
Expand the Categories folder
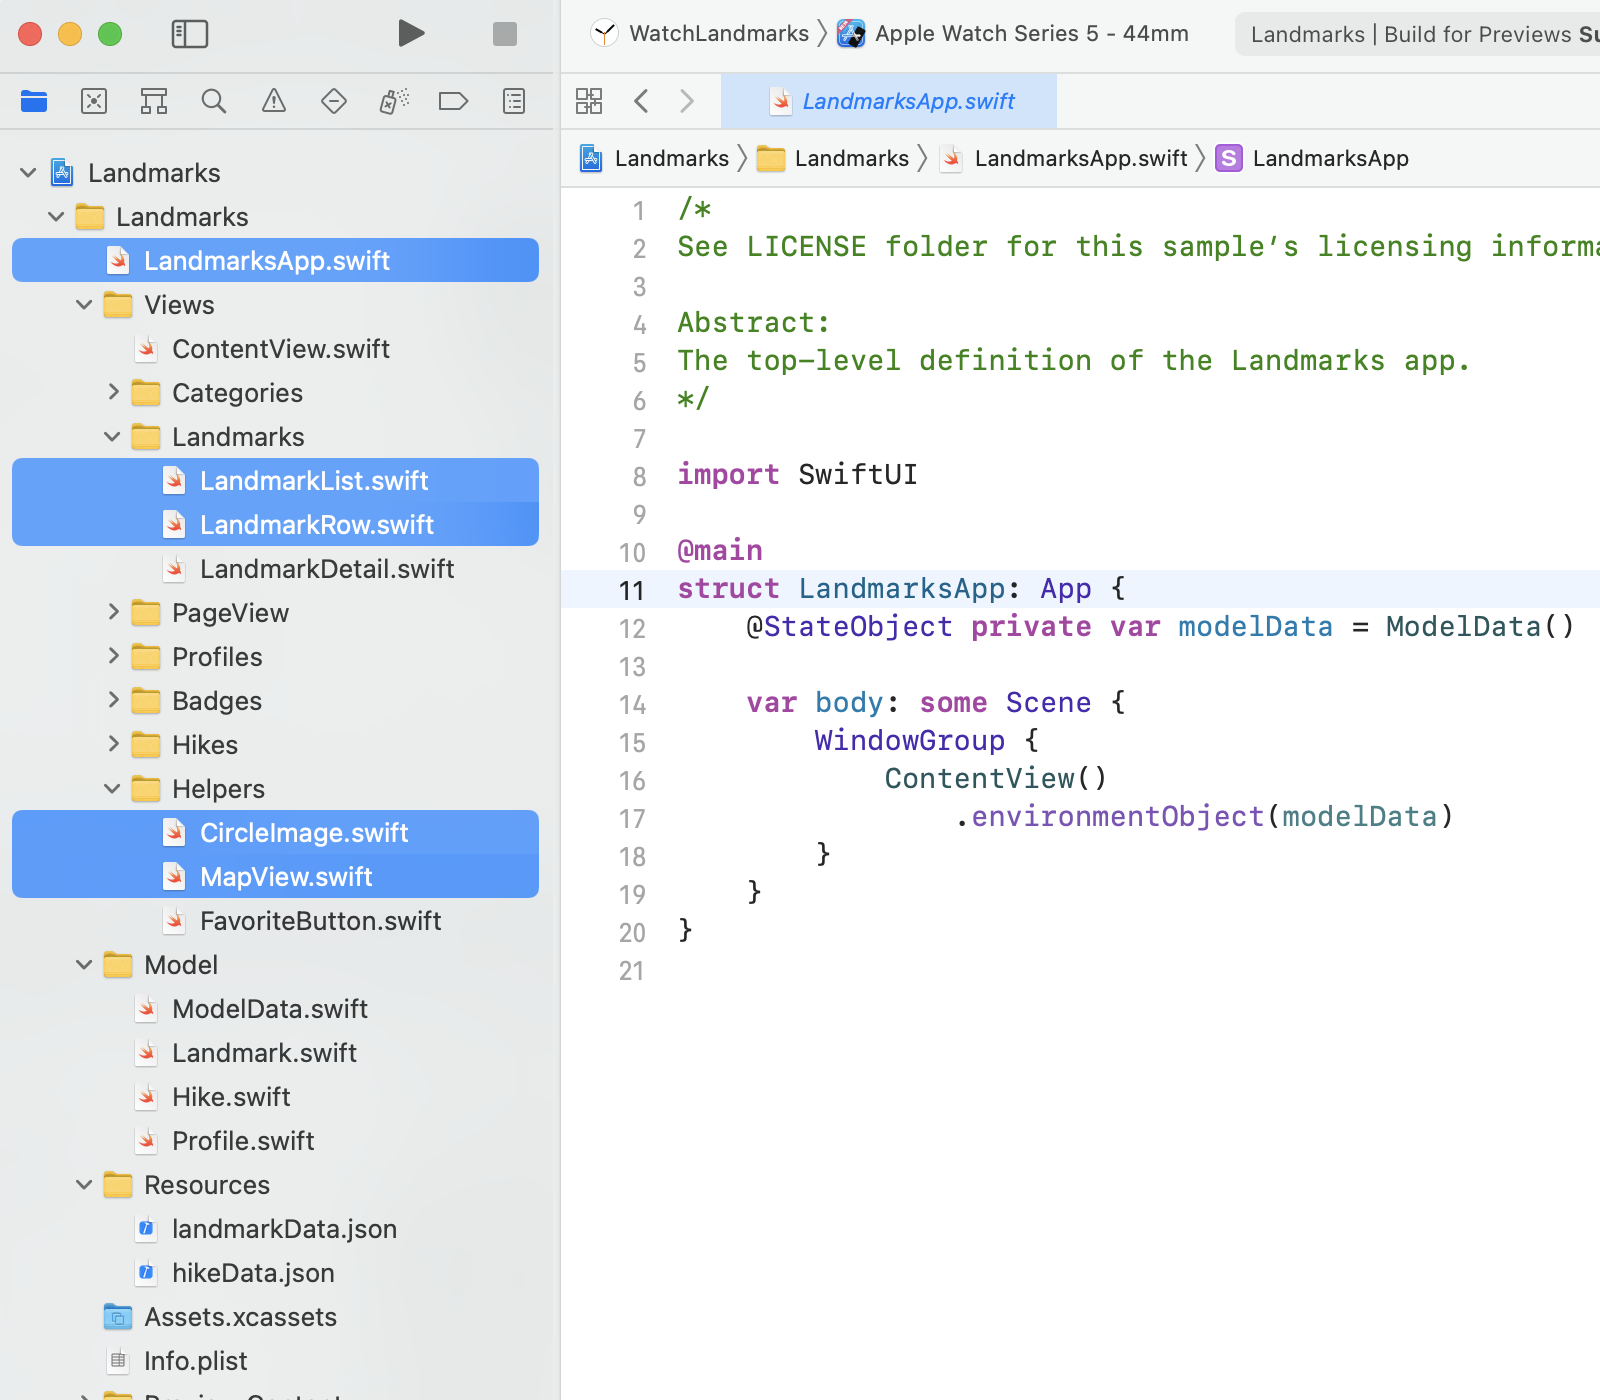(113, 393)
